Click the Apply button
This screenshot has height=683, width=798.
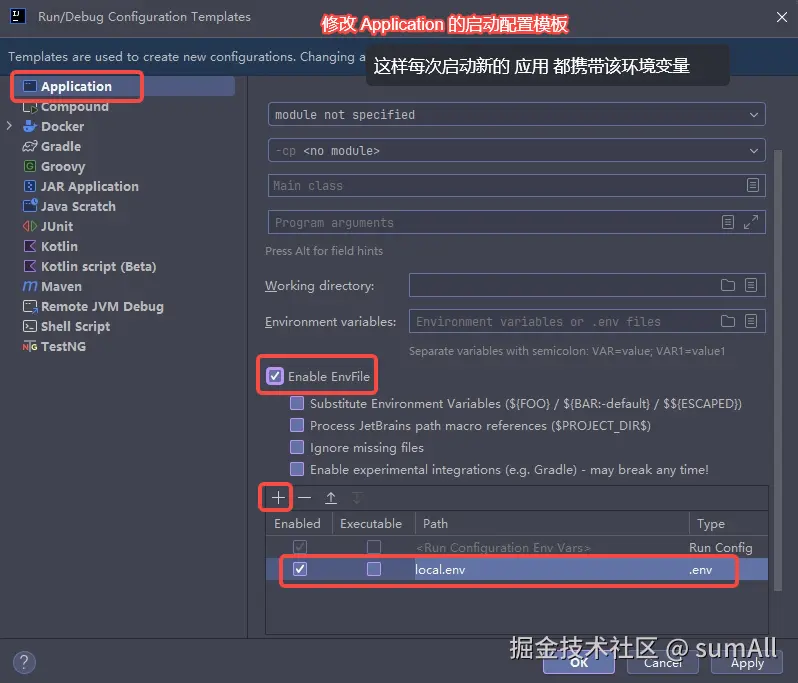tap(747, 663)
